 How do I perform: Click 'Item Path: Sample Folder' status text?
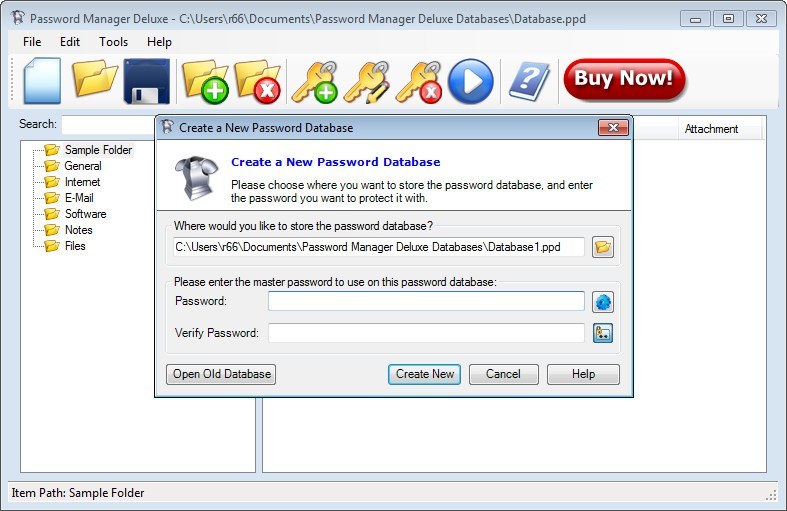78,493
